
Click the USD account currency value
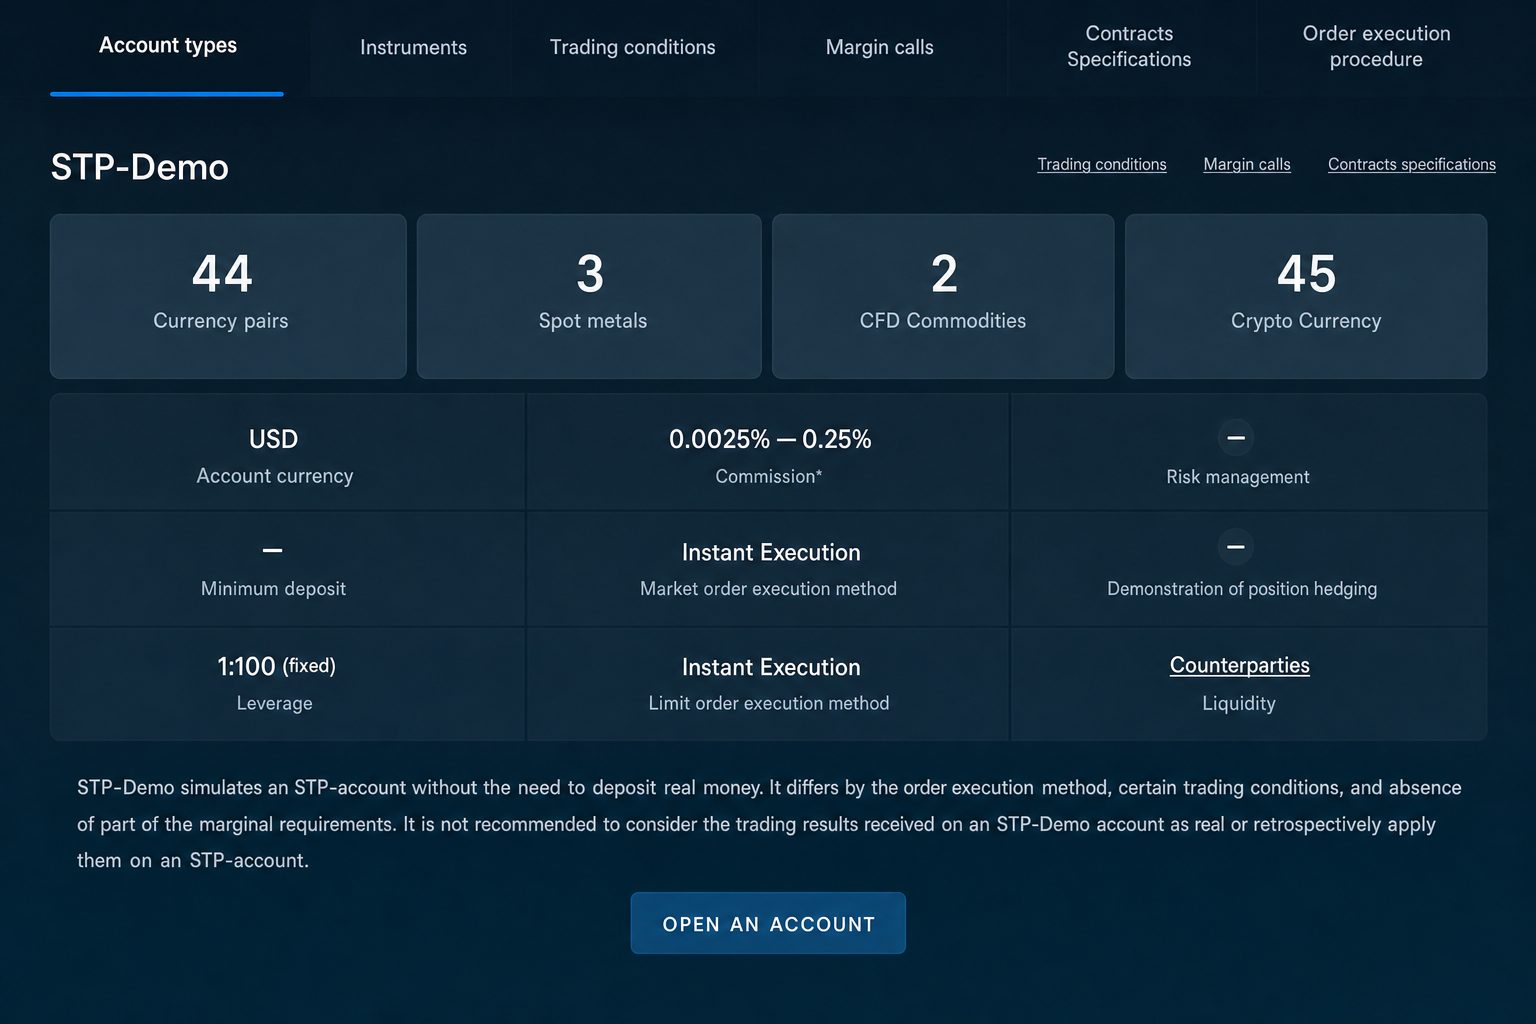(274, 439)
